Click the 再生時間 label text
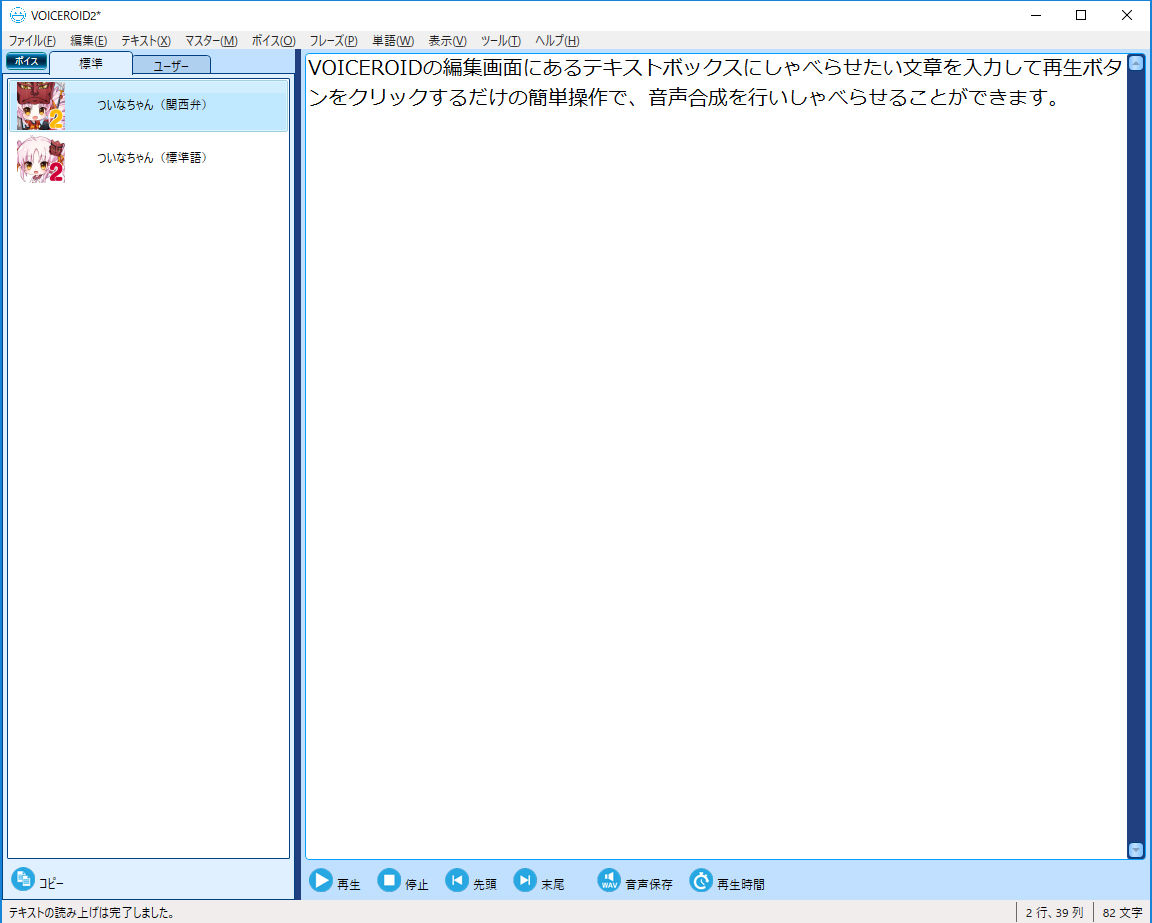 [741, 884]
